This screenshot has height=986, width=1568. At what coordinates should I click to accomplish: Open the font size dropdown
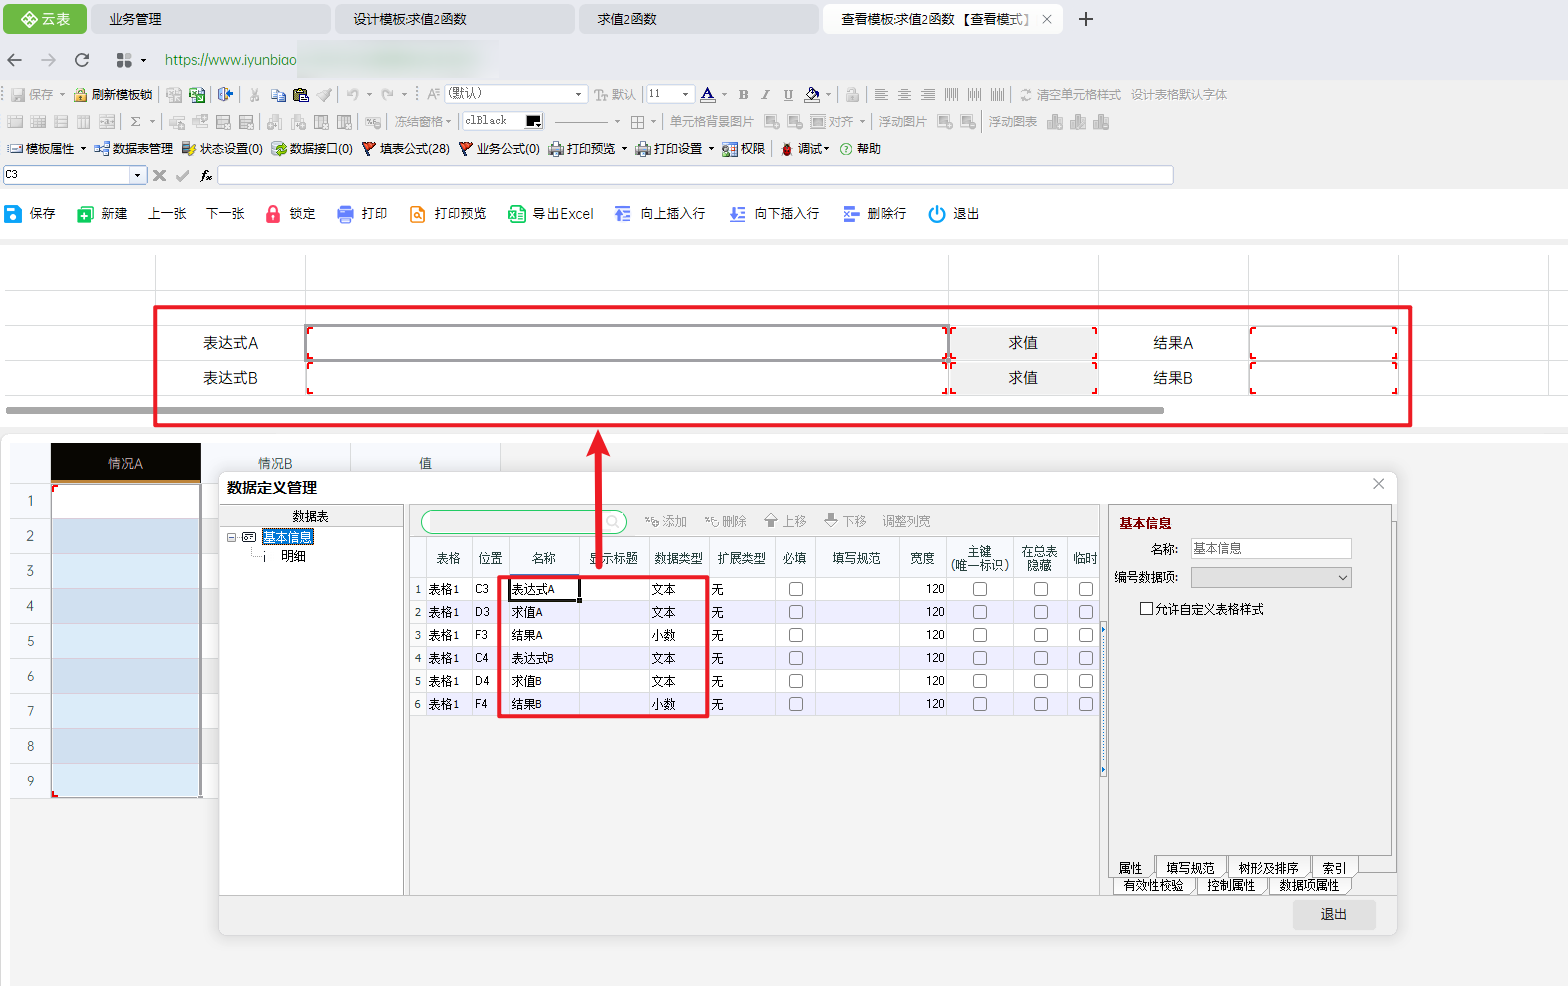[x=685, y=94]
